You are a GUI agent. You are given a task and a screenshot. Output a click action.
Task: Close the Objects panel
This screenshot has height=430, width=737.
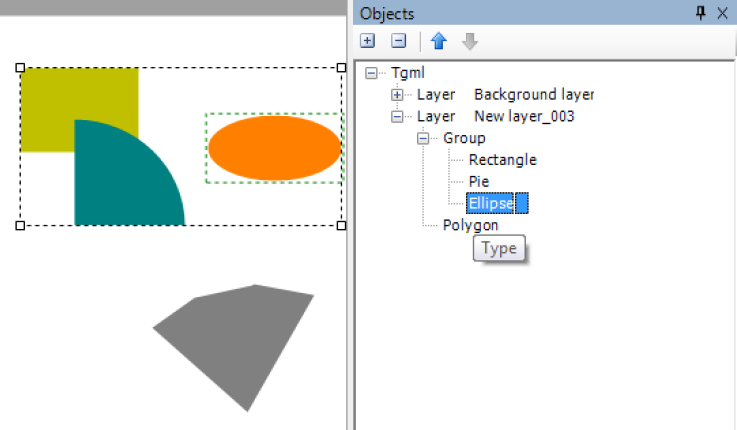pos(722,13)
